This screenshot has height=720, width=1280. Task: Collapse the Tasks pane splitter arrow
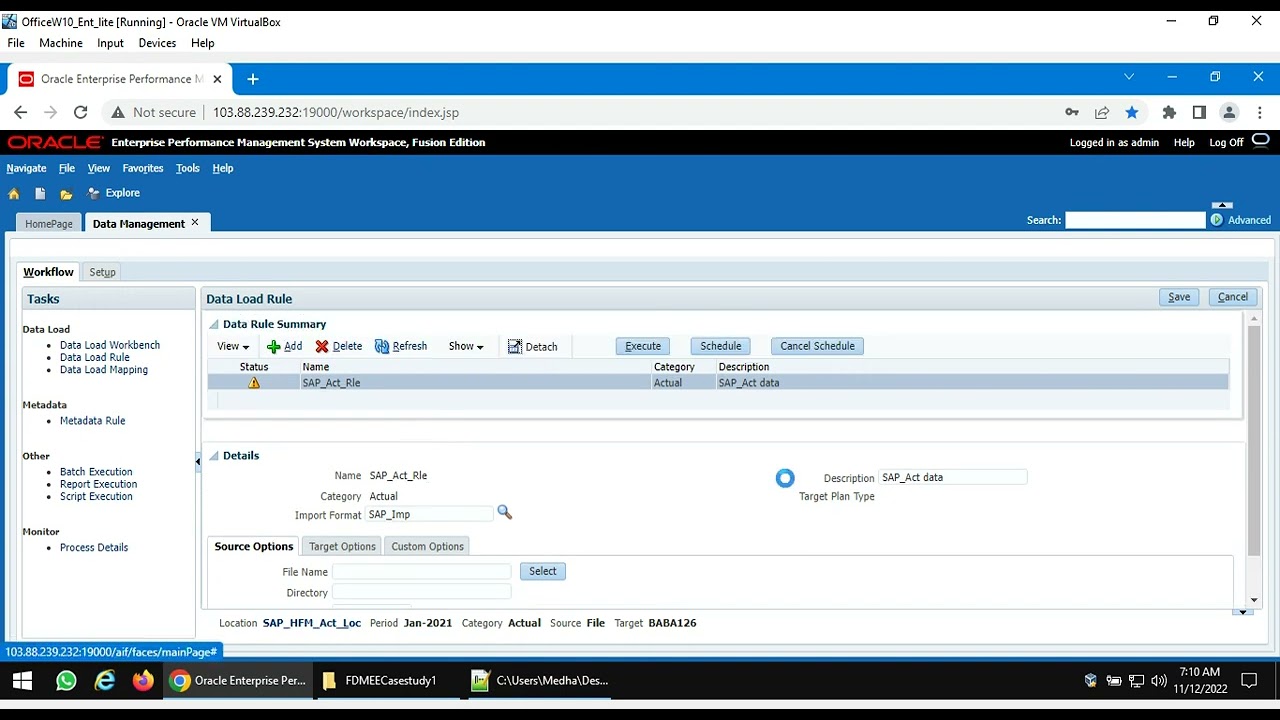pyautogui.click(x=198, y=461)
